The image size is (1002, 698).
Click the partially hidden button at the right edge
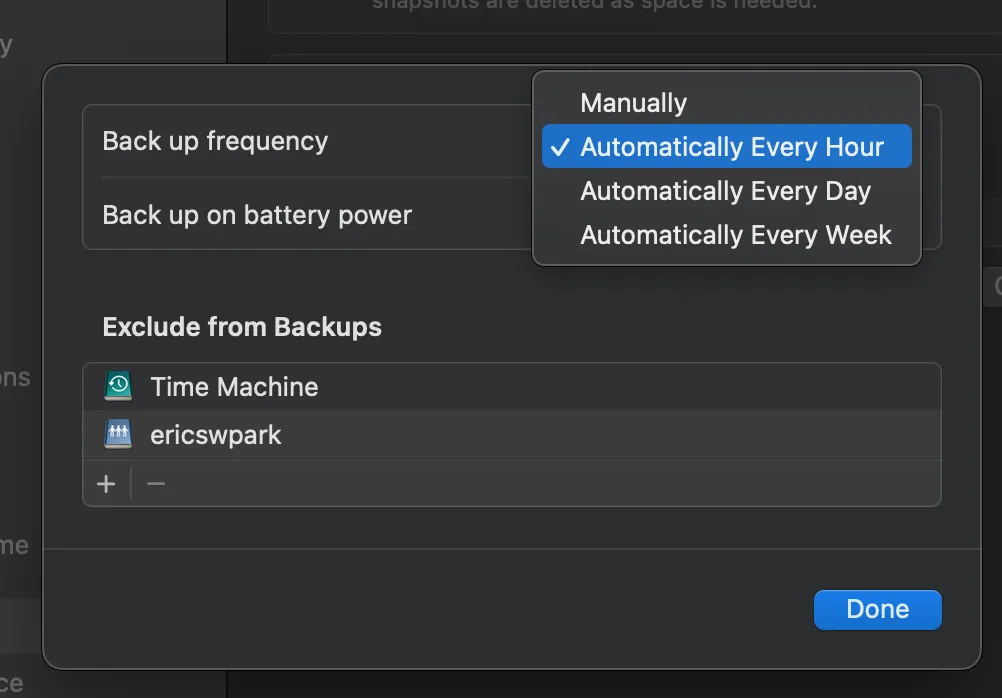point(995,287)
